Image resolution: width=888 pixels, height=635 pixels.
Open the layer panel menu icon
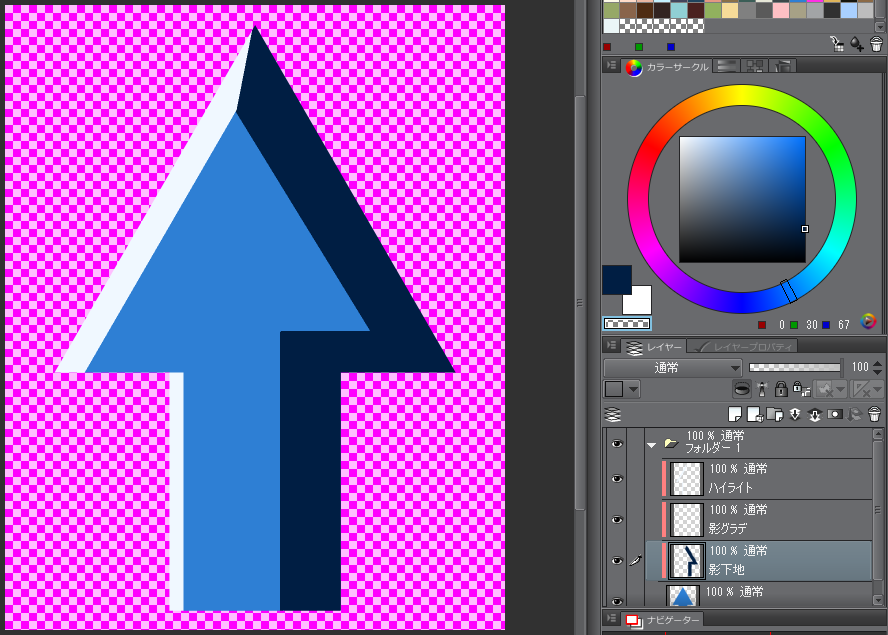click(611, 345)
